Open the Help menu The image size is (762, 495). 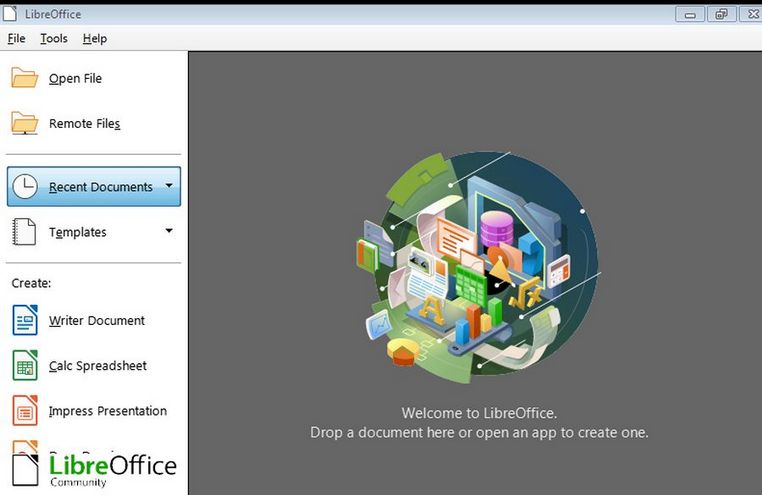coord(95,38)
